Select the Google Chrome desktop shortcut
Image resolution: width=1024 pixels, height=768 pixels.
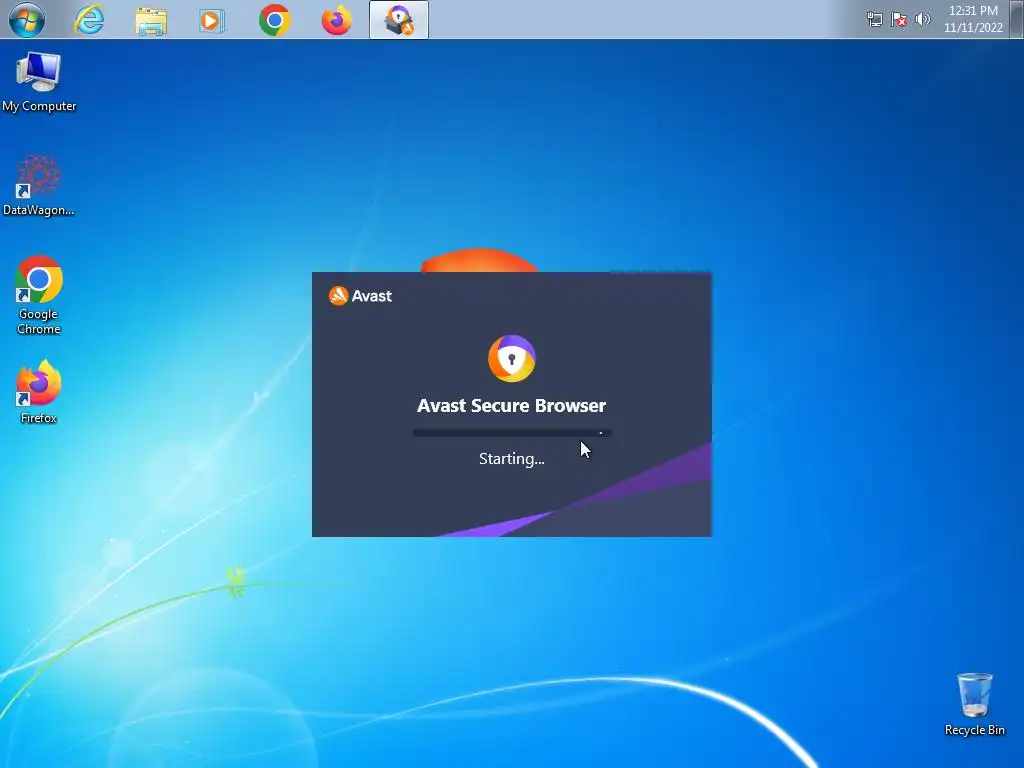[39, 295]
